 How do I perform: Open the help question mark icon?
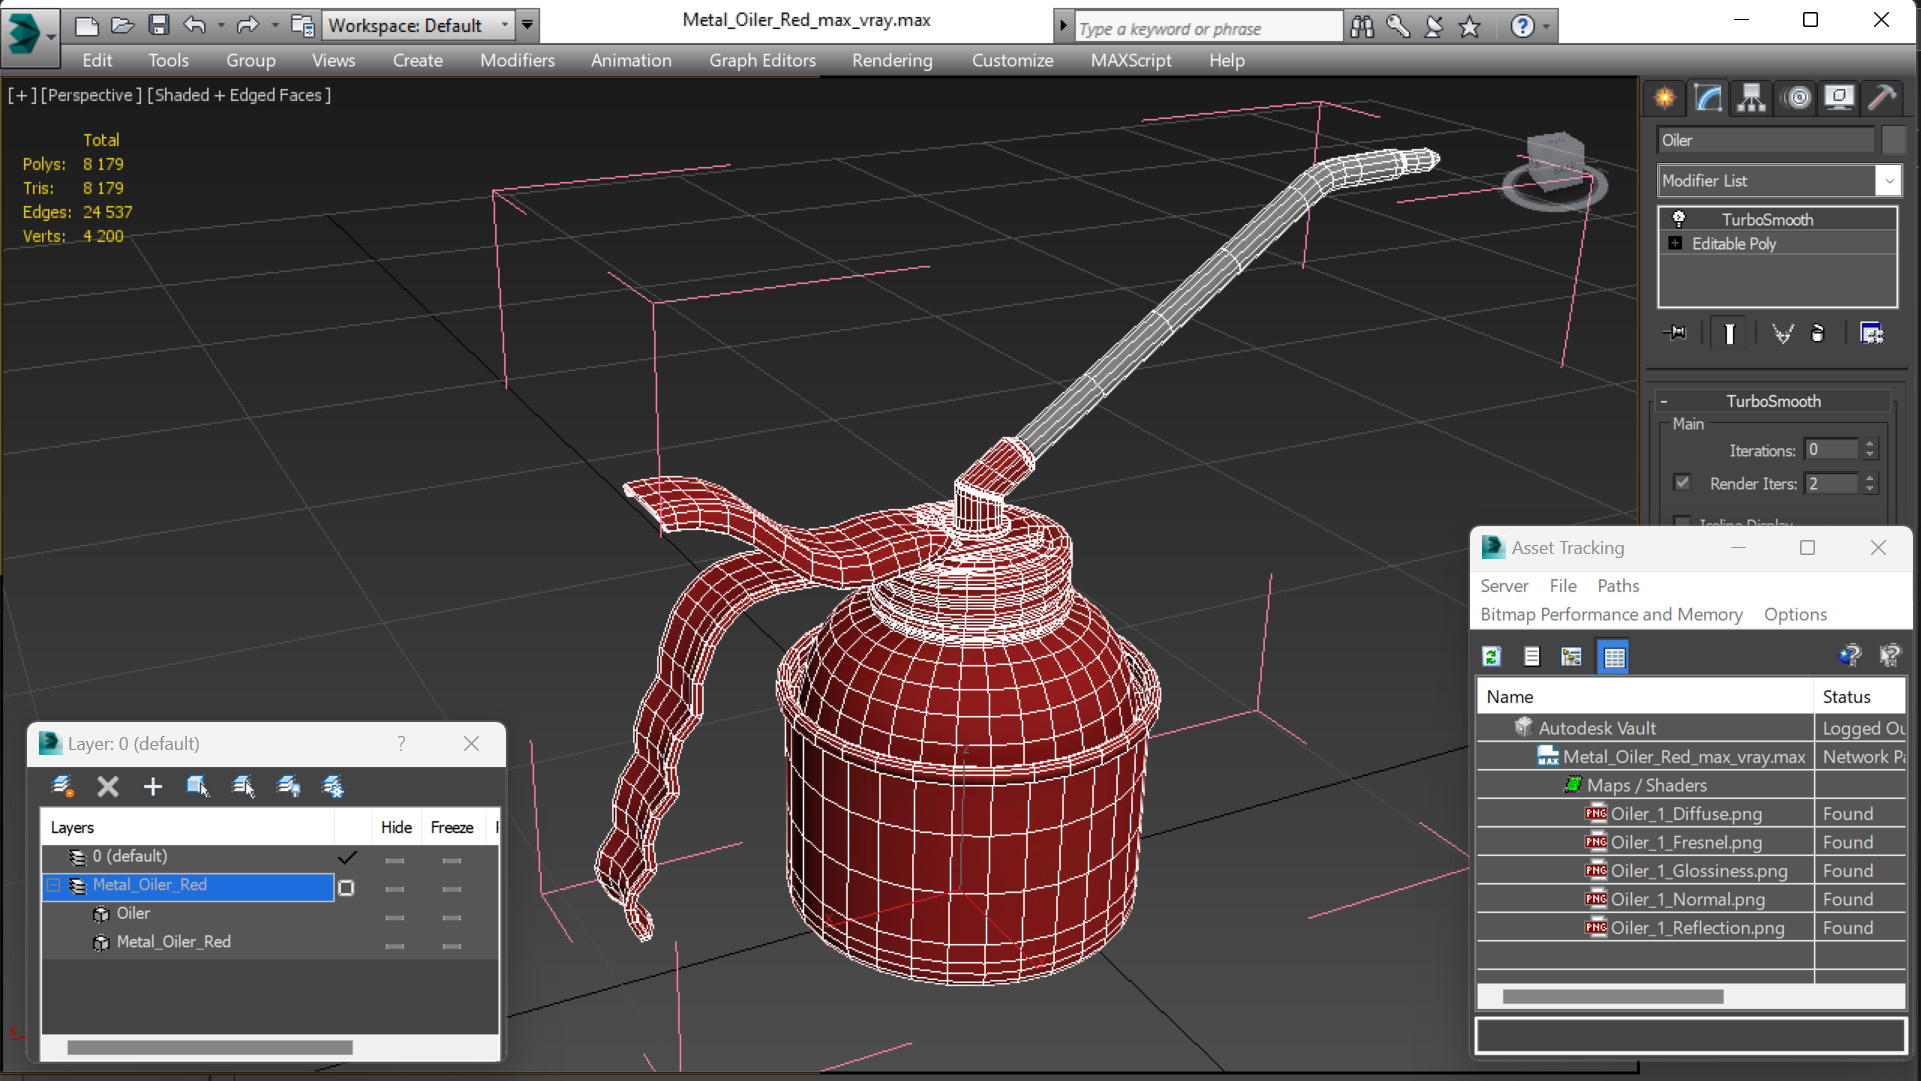[x=1521, y=27]
